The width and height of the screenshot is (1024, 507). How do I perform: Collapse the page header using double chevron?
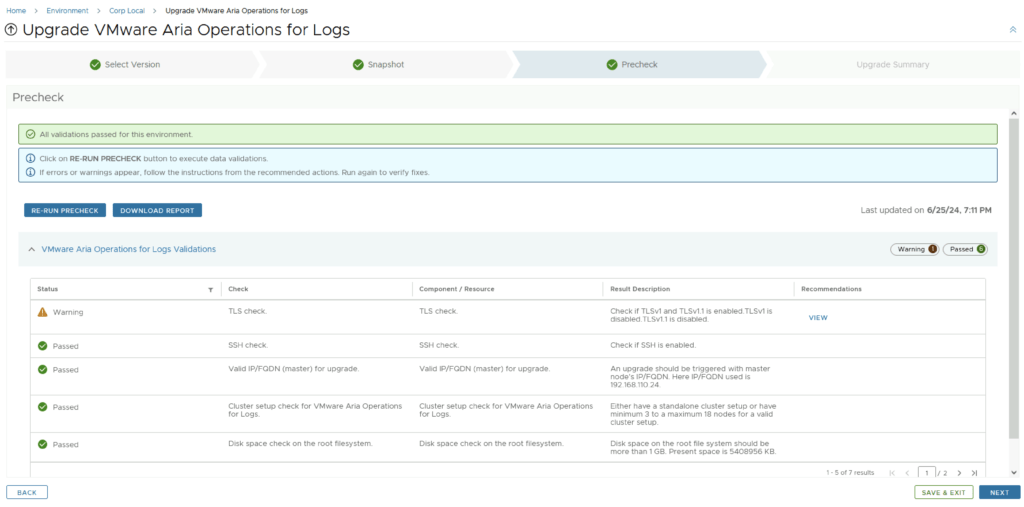coord(1012,30)
